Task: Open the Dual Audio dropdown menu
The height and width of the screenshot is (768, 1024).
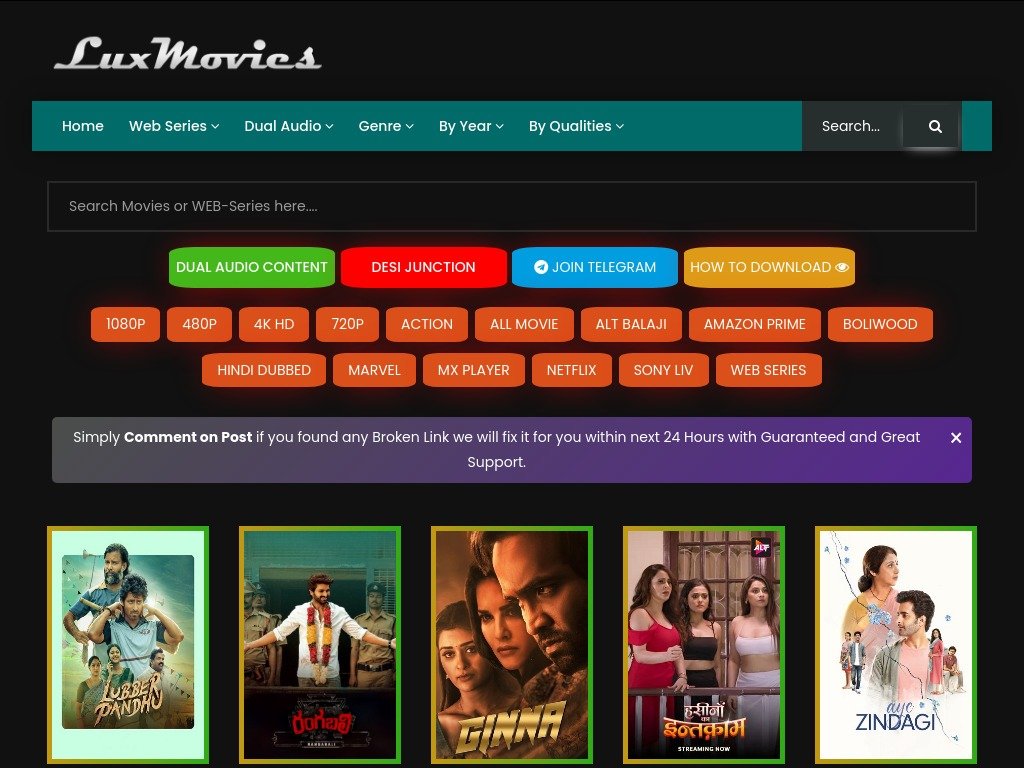Action: click(288, 126)
